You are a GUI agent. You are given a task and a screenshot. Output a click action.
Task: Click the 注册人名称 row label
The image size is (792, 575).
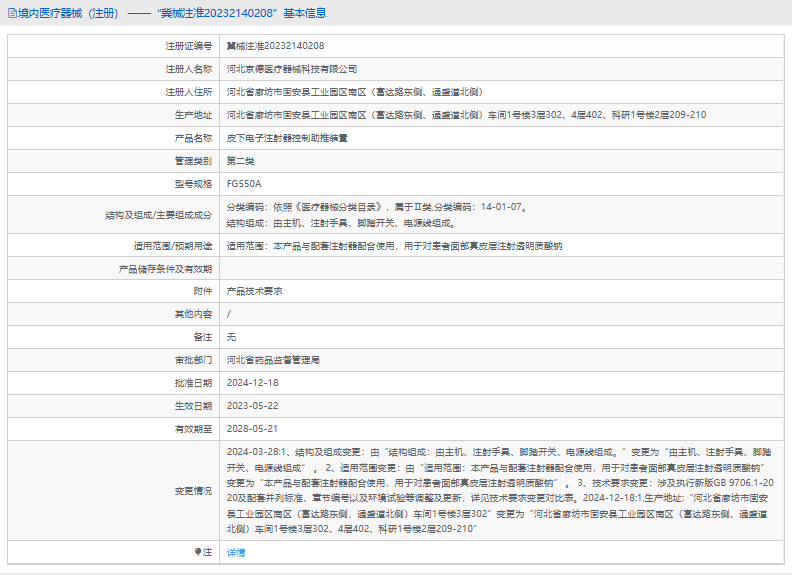pos(189,69)
